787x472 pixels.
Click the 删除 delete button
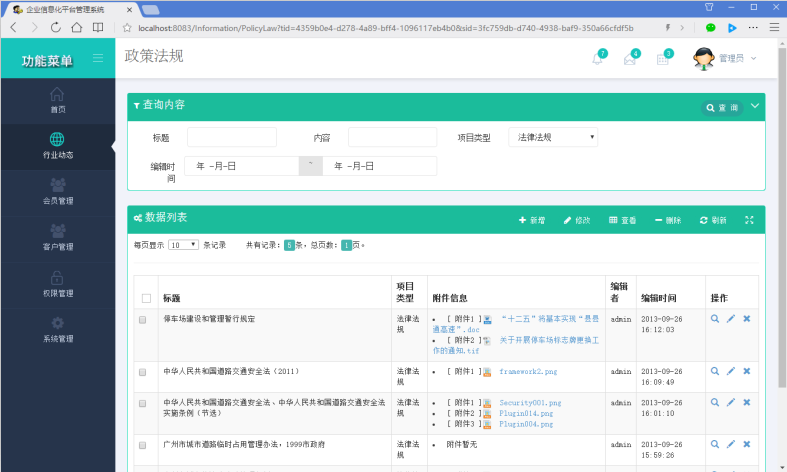[668, 220]
